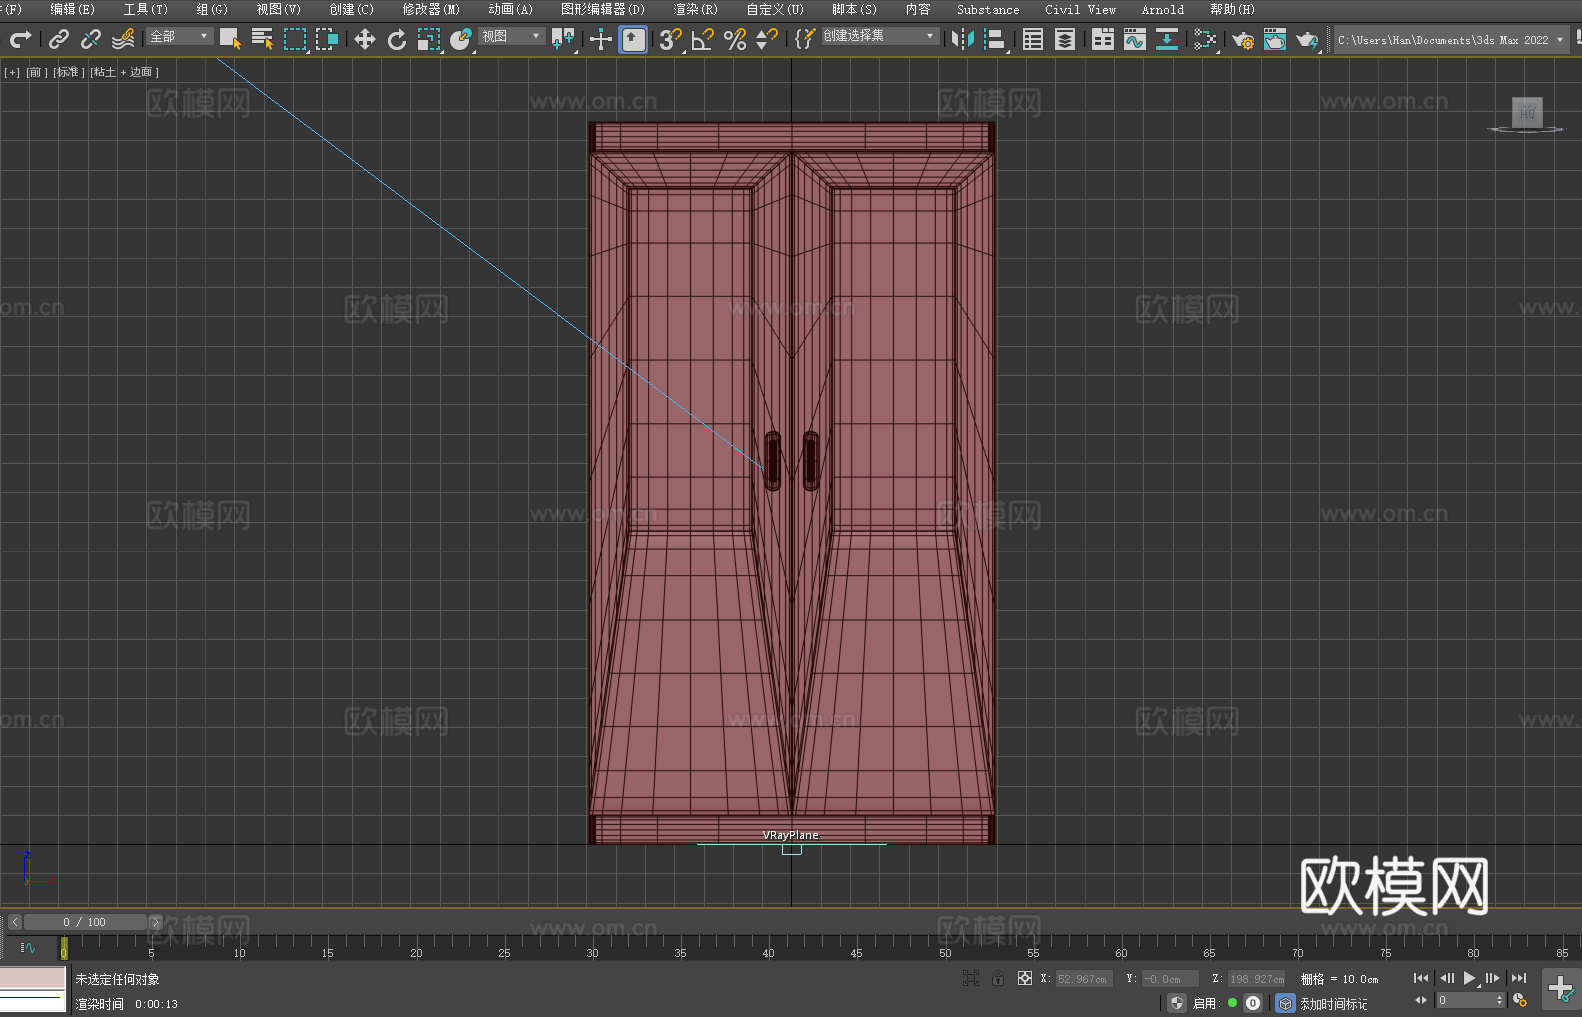Open Render Setup teapot icon

pos(1243,39)
